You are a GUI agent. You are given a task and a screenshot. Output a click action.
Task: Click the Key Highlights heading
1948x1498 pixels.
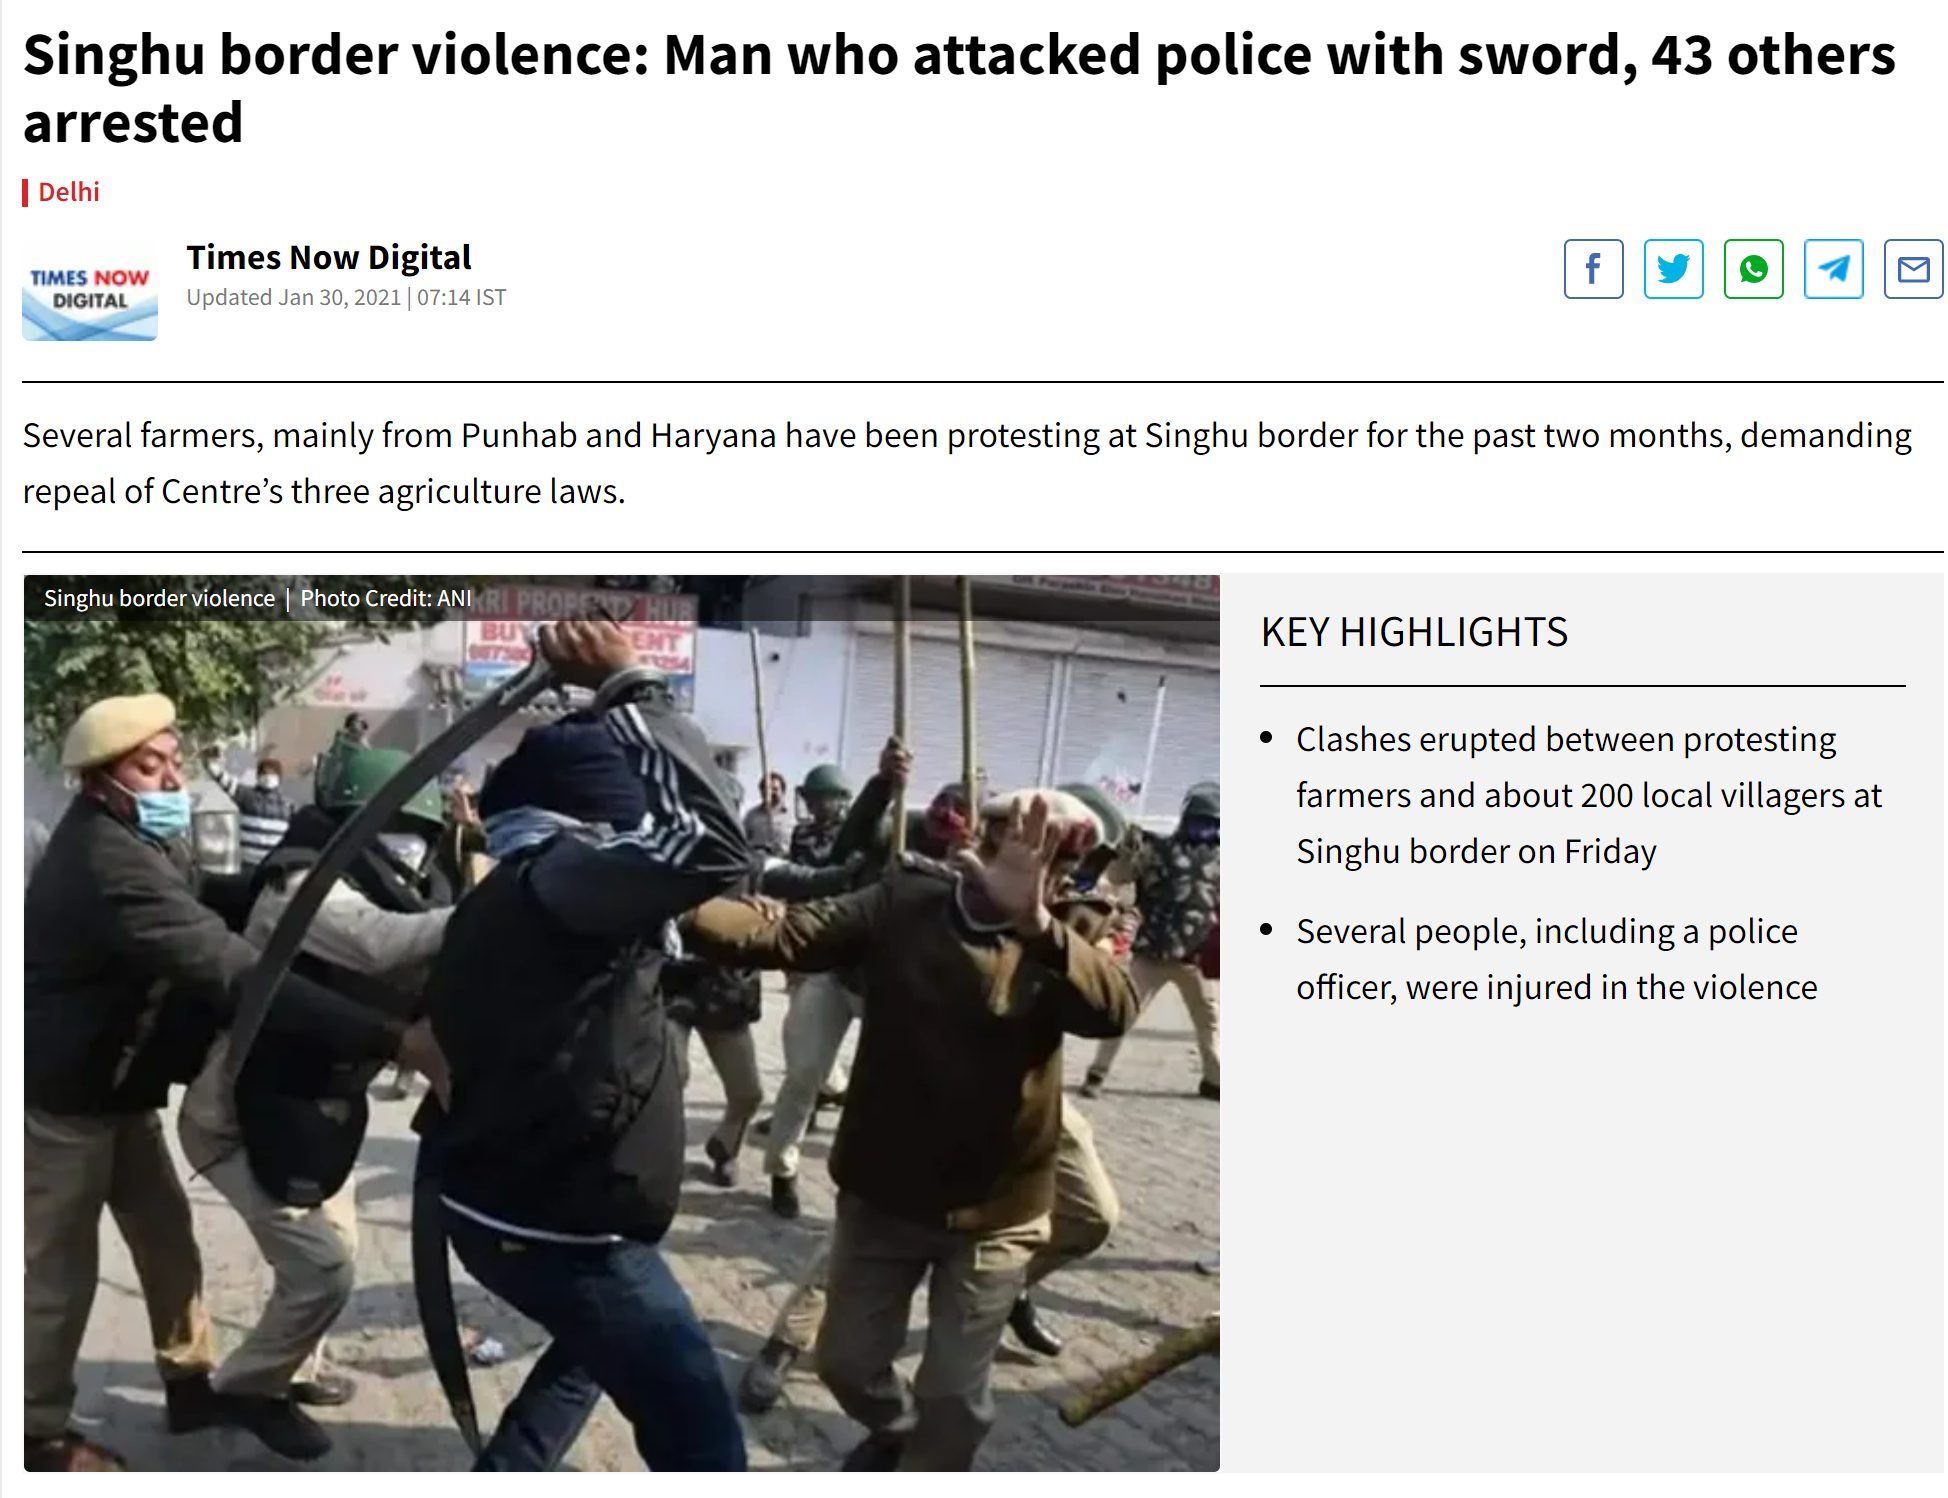(x=1414, y=632)
